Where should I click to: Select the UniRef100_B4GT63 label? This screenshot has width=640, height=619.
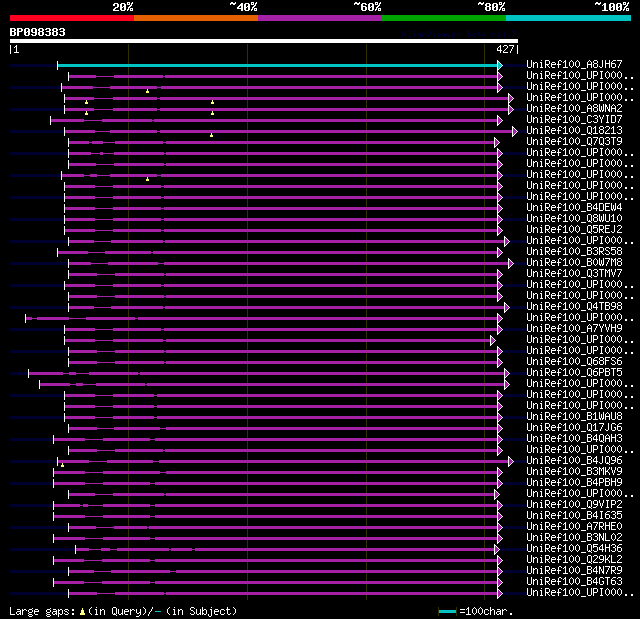(x=574, y=582)
